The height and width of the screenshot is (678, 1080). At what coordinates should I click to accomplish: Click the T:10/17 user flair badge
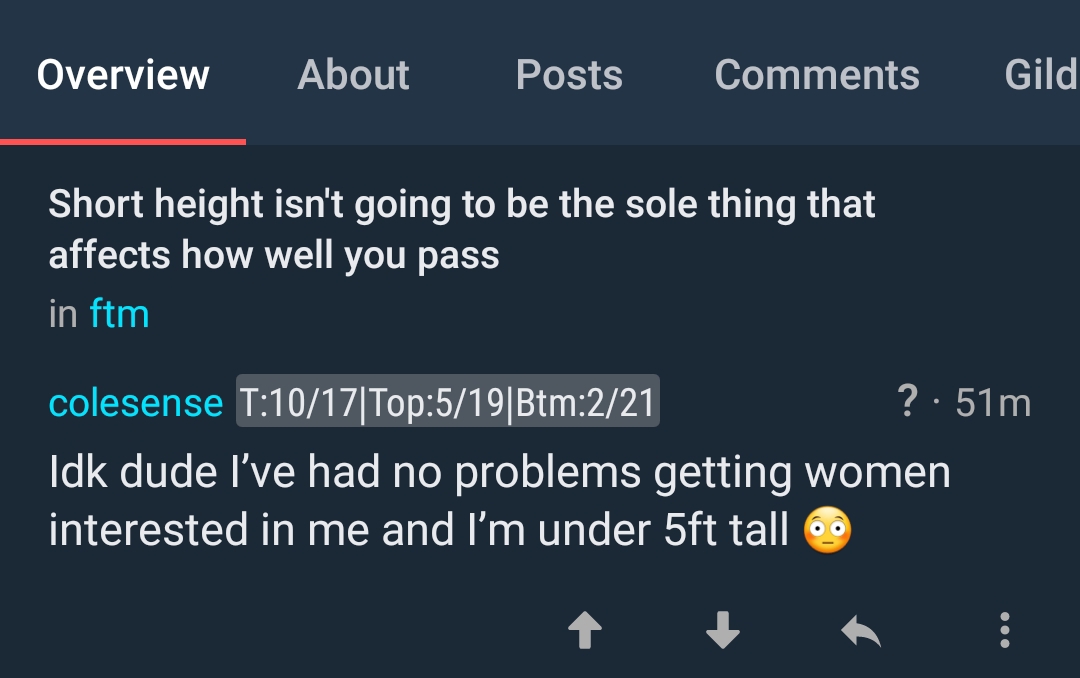(x=448, y=401)
